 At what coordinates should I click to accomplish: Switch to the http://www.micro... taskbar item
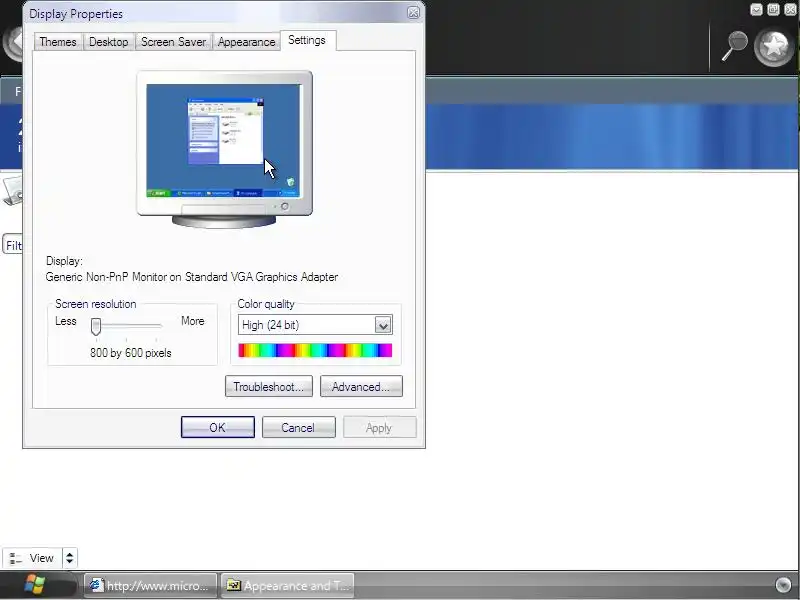coord(150,586)
